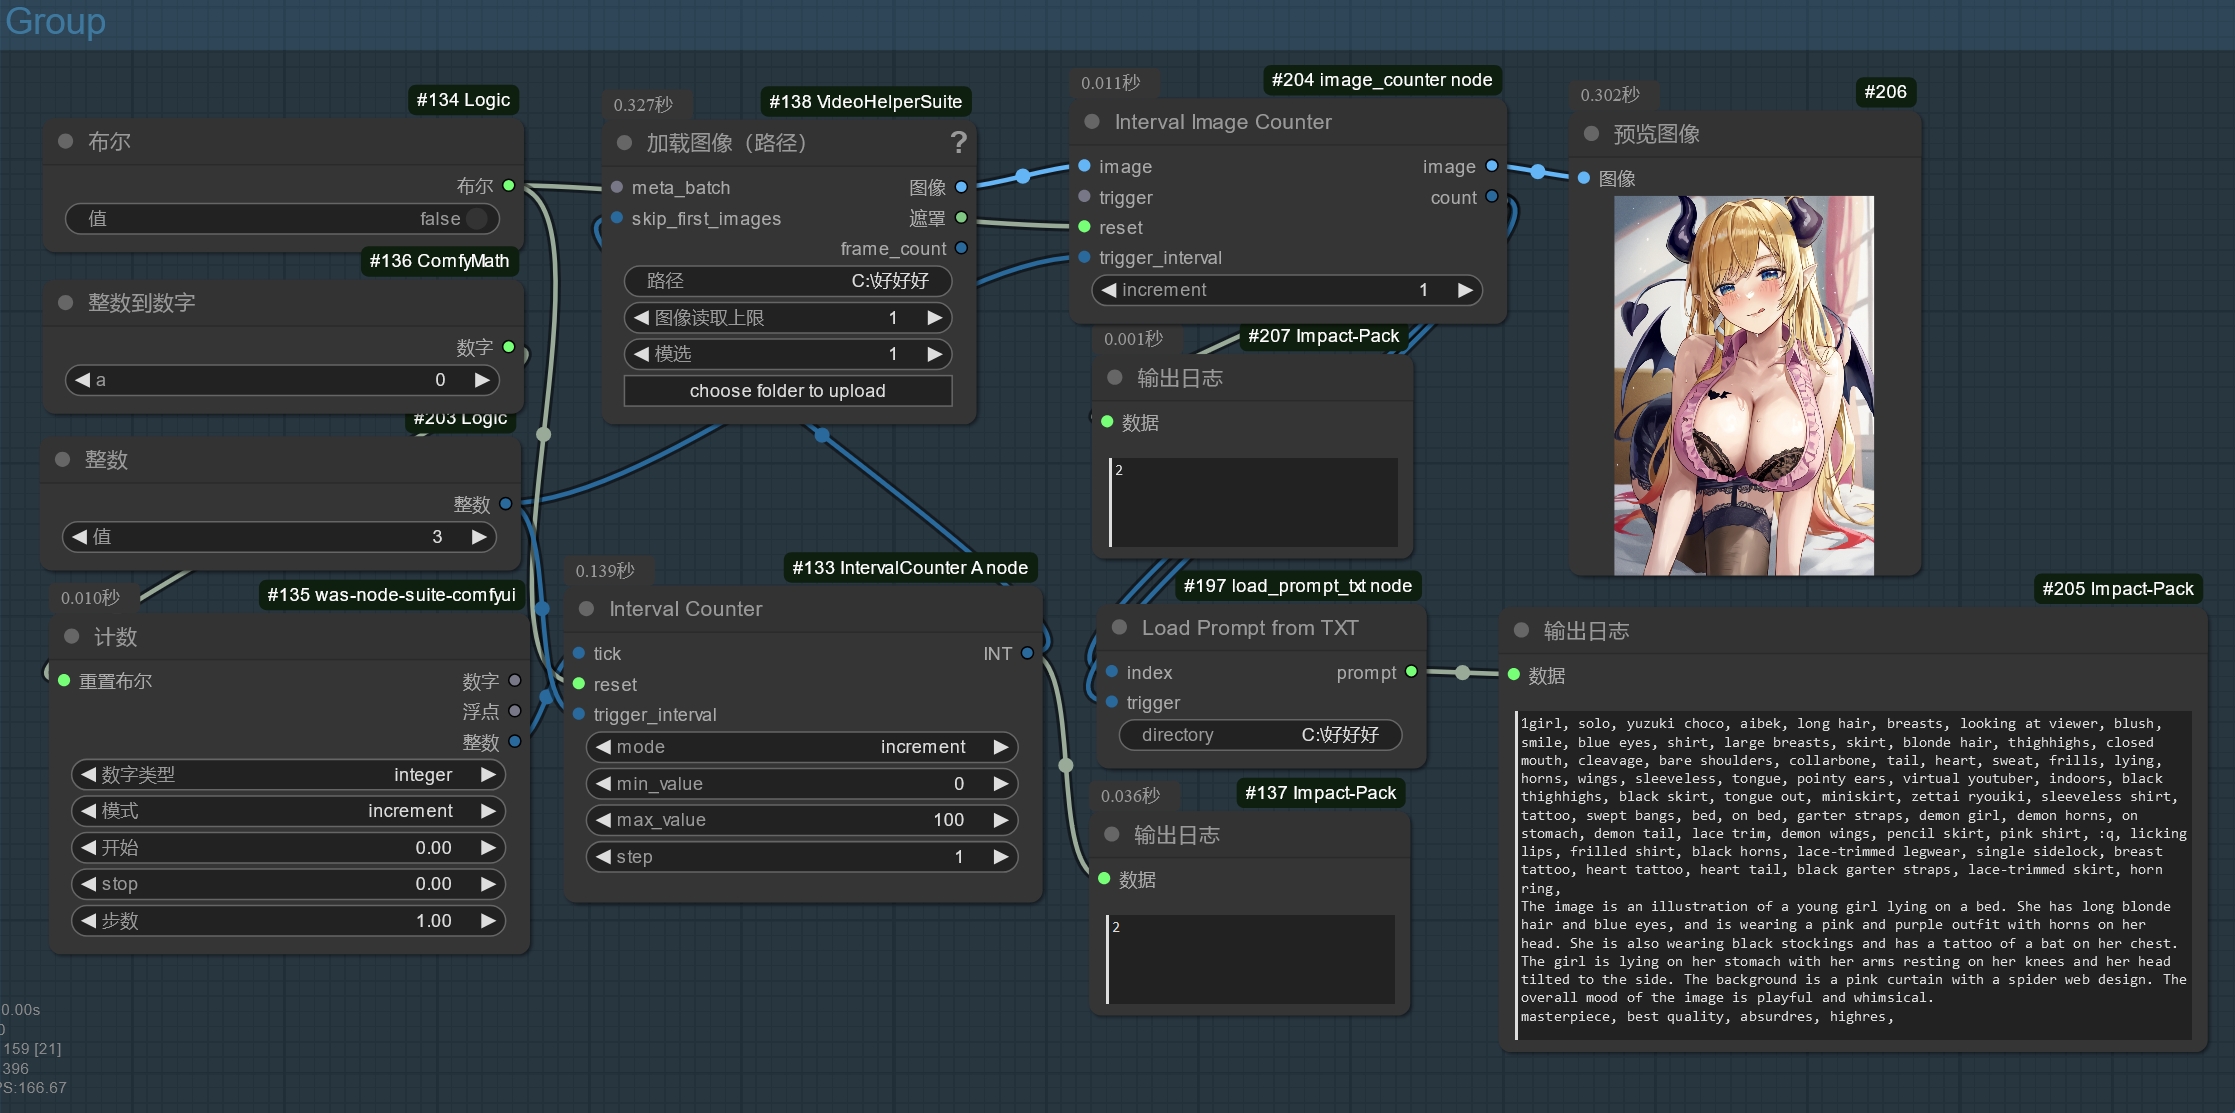This screenshot has height=1113, width=2235.
Task: Increase max_value in Interval Counter
Action: 1001,820
